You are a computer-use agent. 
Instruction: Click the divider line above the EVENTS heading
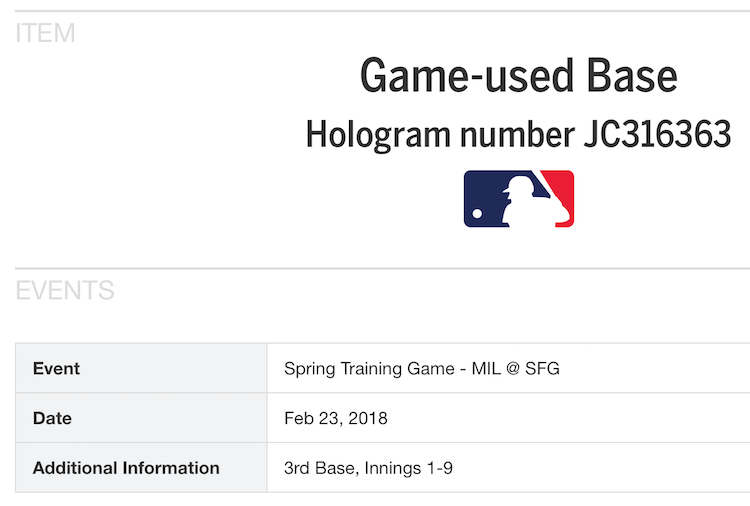[382, 268]
